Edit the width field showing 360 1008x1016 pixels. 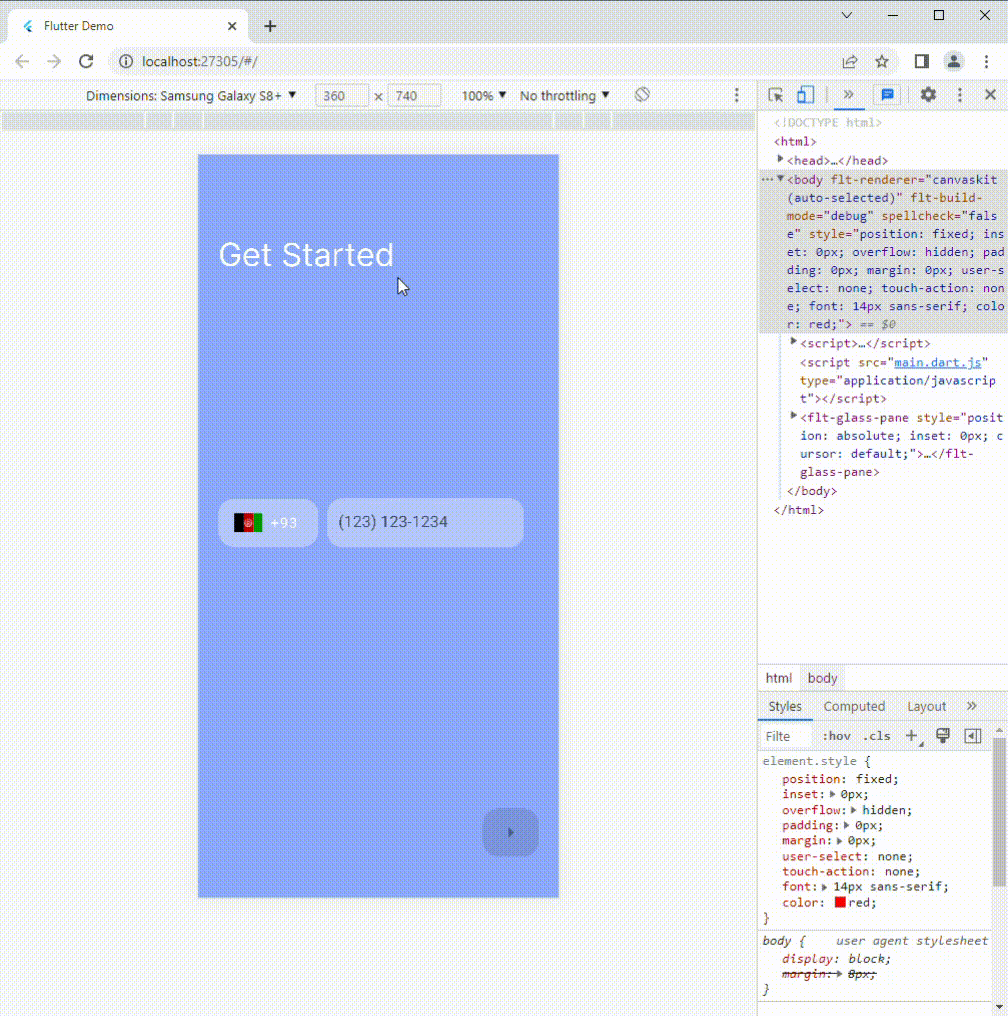[342, 96]
